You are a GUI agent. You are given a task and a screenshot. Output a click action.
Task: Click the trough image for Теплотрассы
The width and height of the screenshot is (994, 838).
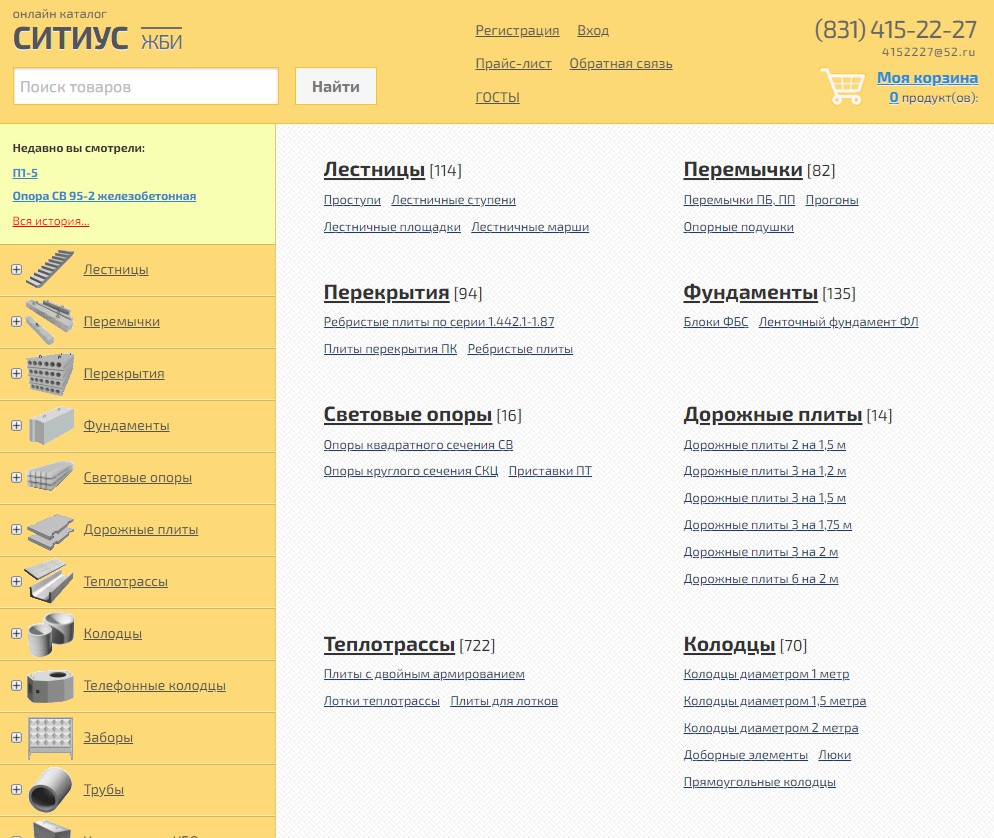pyautogui.click(x=50, y=581)
